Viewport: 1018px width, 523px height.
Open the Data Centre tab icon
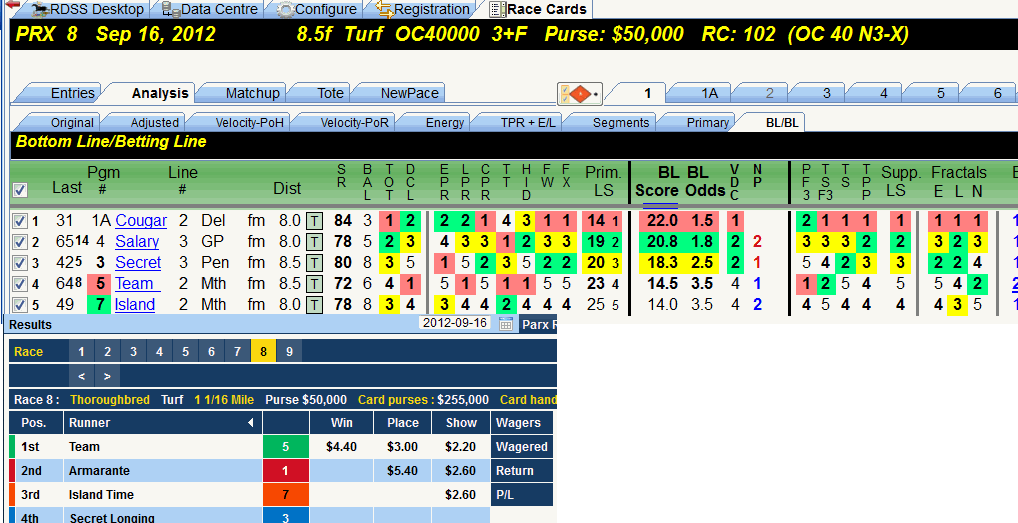(x=171, y=10)
